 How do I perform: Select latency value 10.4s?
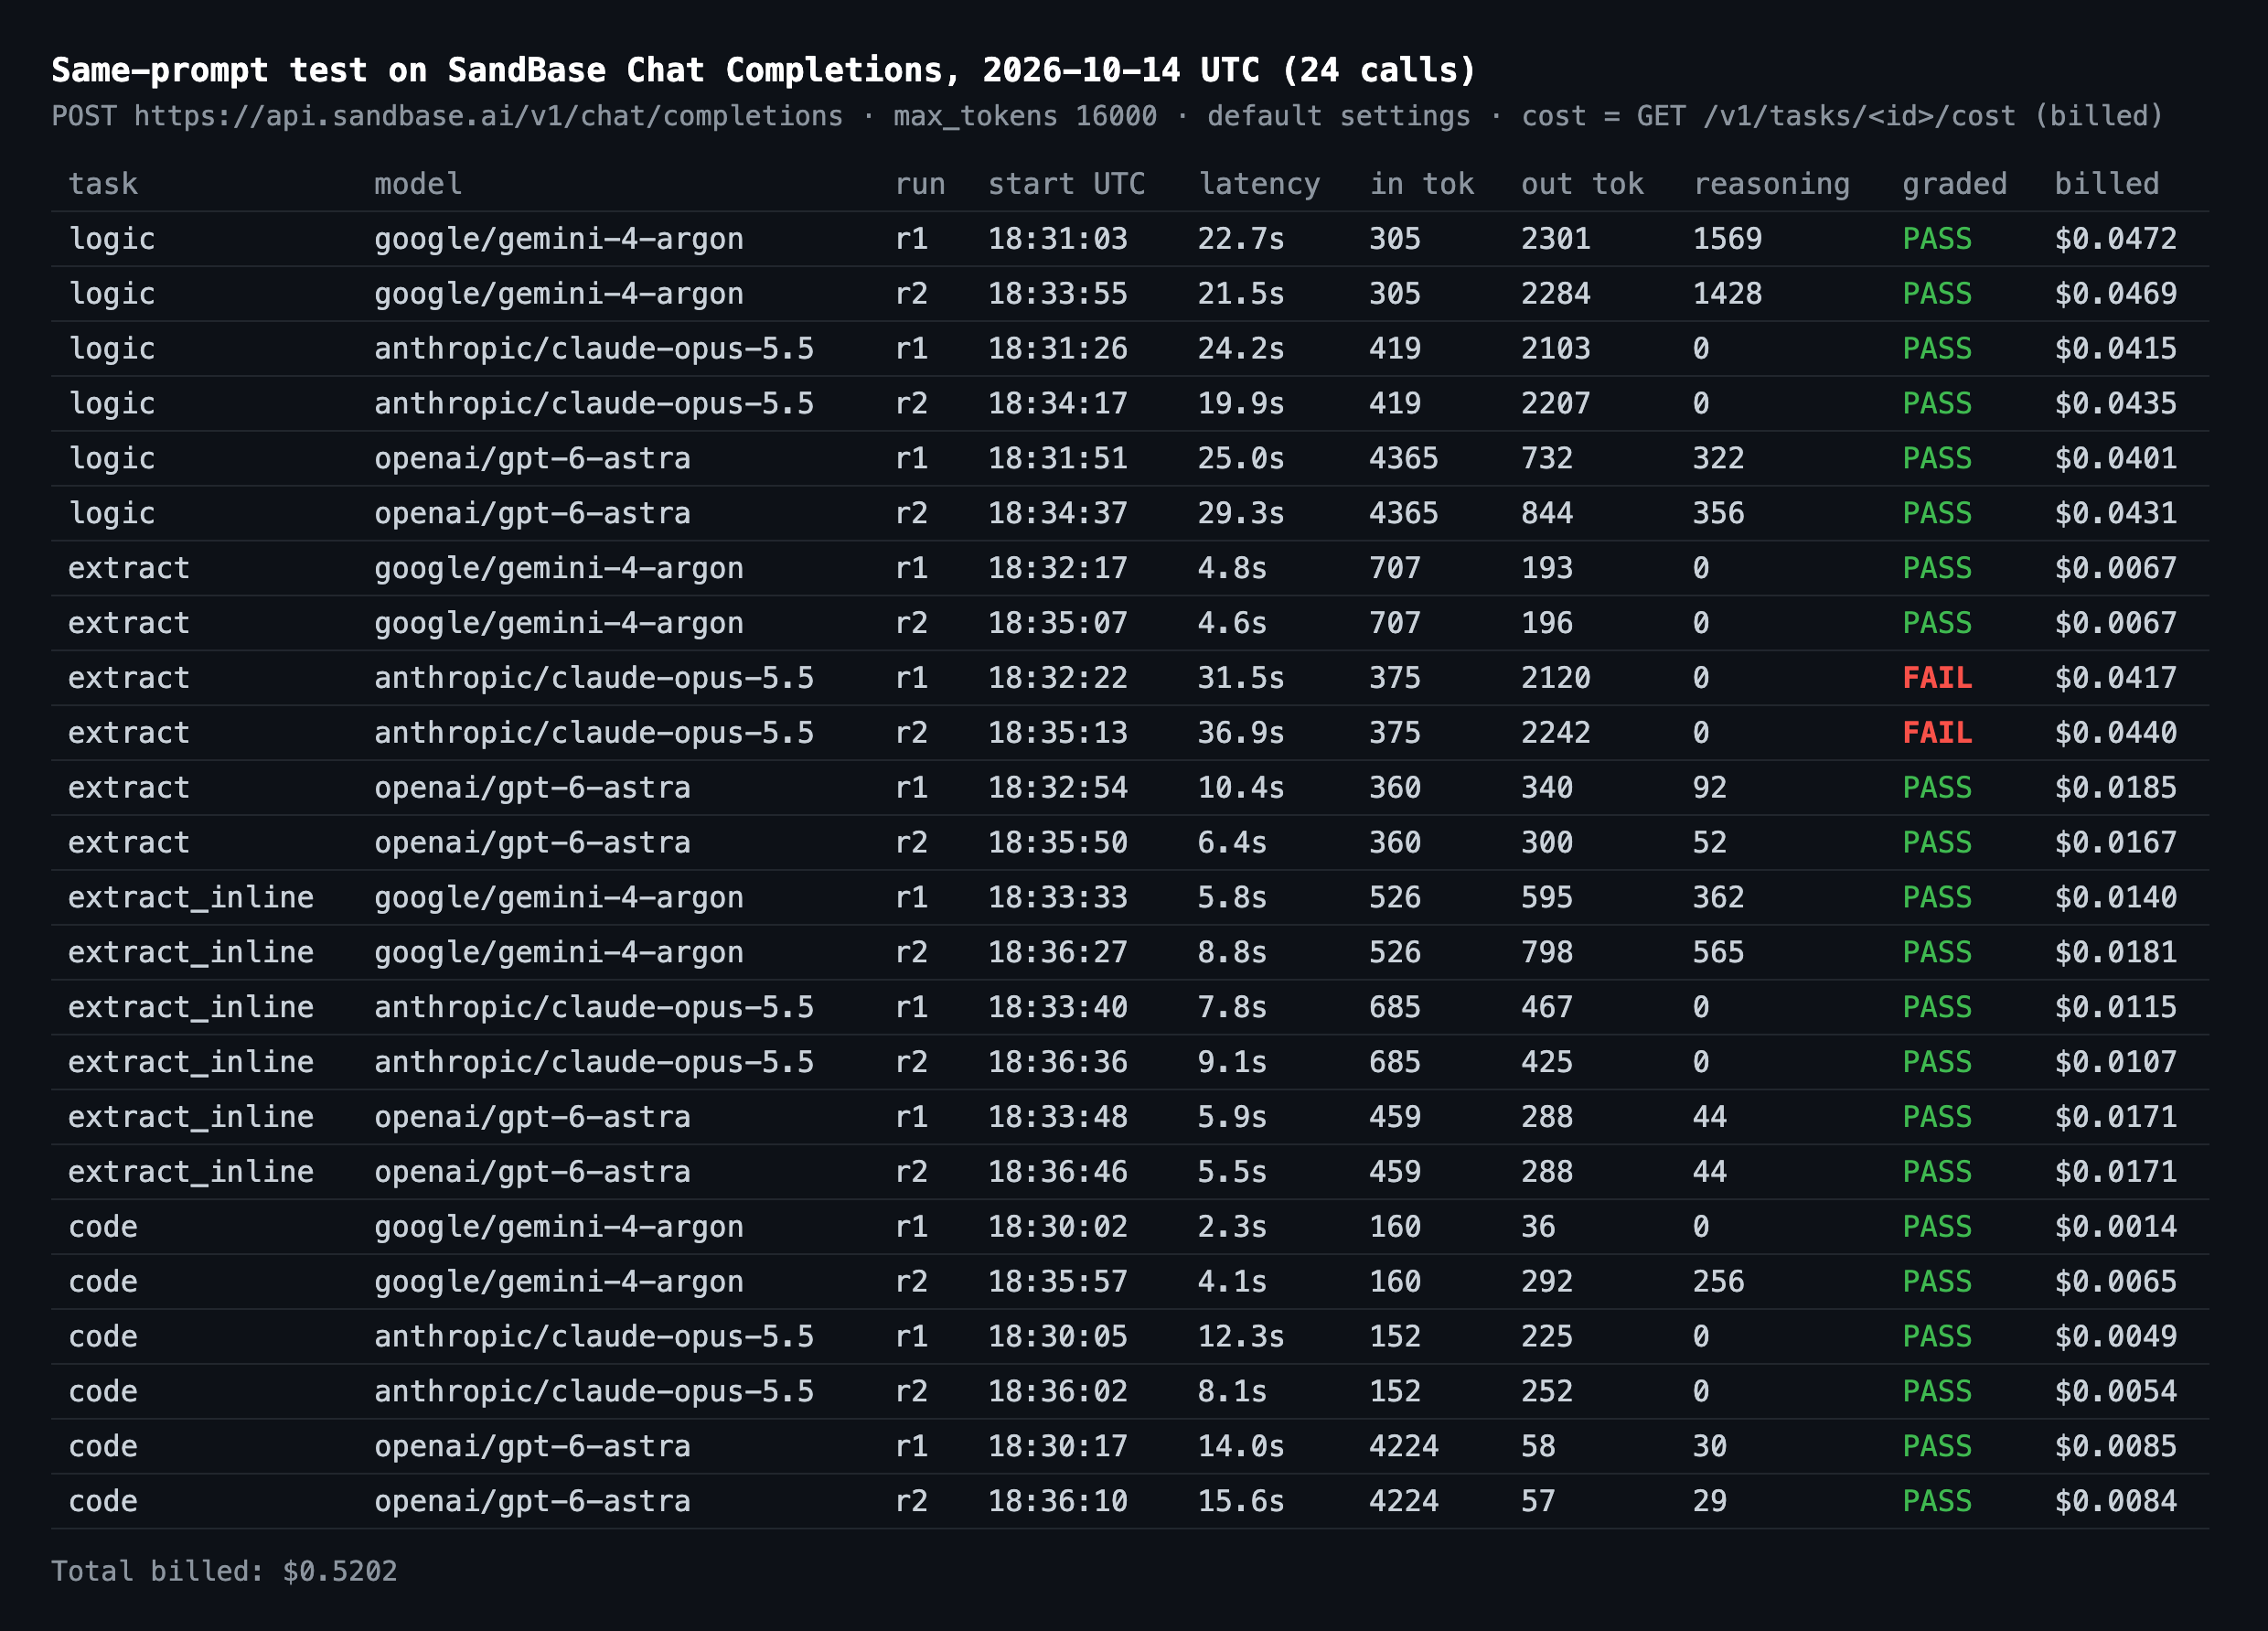(1241, 788)
